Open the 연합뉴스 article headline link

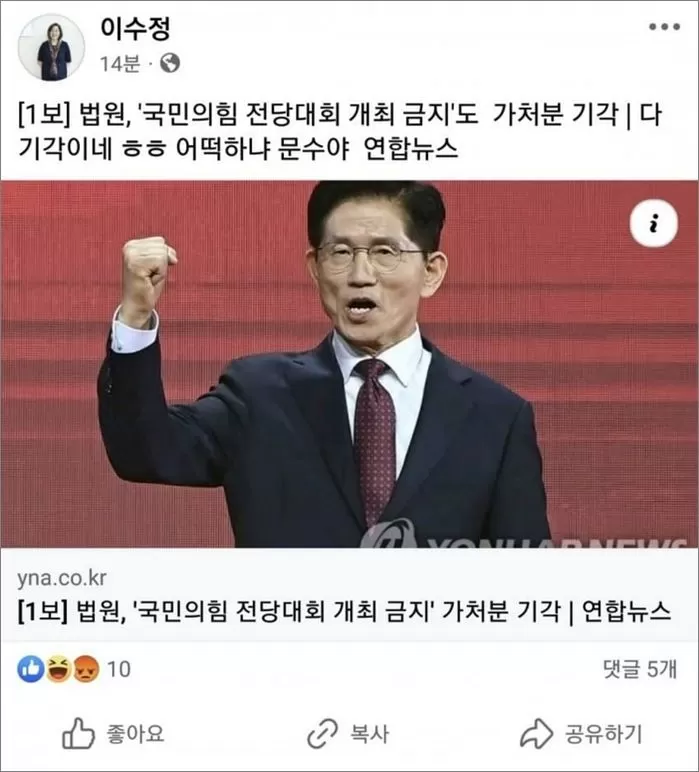[x=344, y=612]
